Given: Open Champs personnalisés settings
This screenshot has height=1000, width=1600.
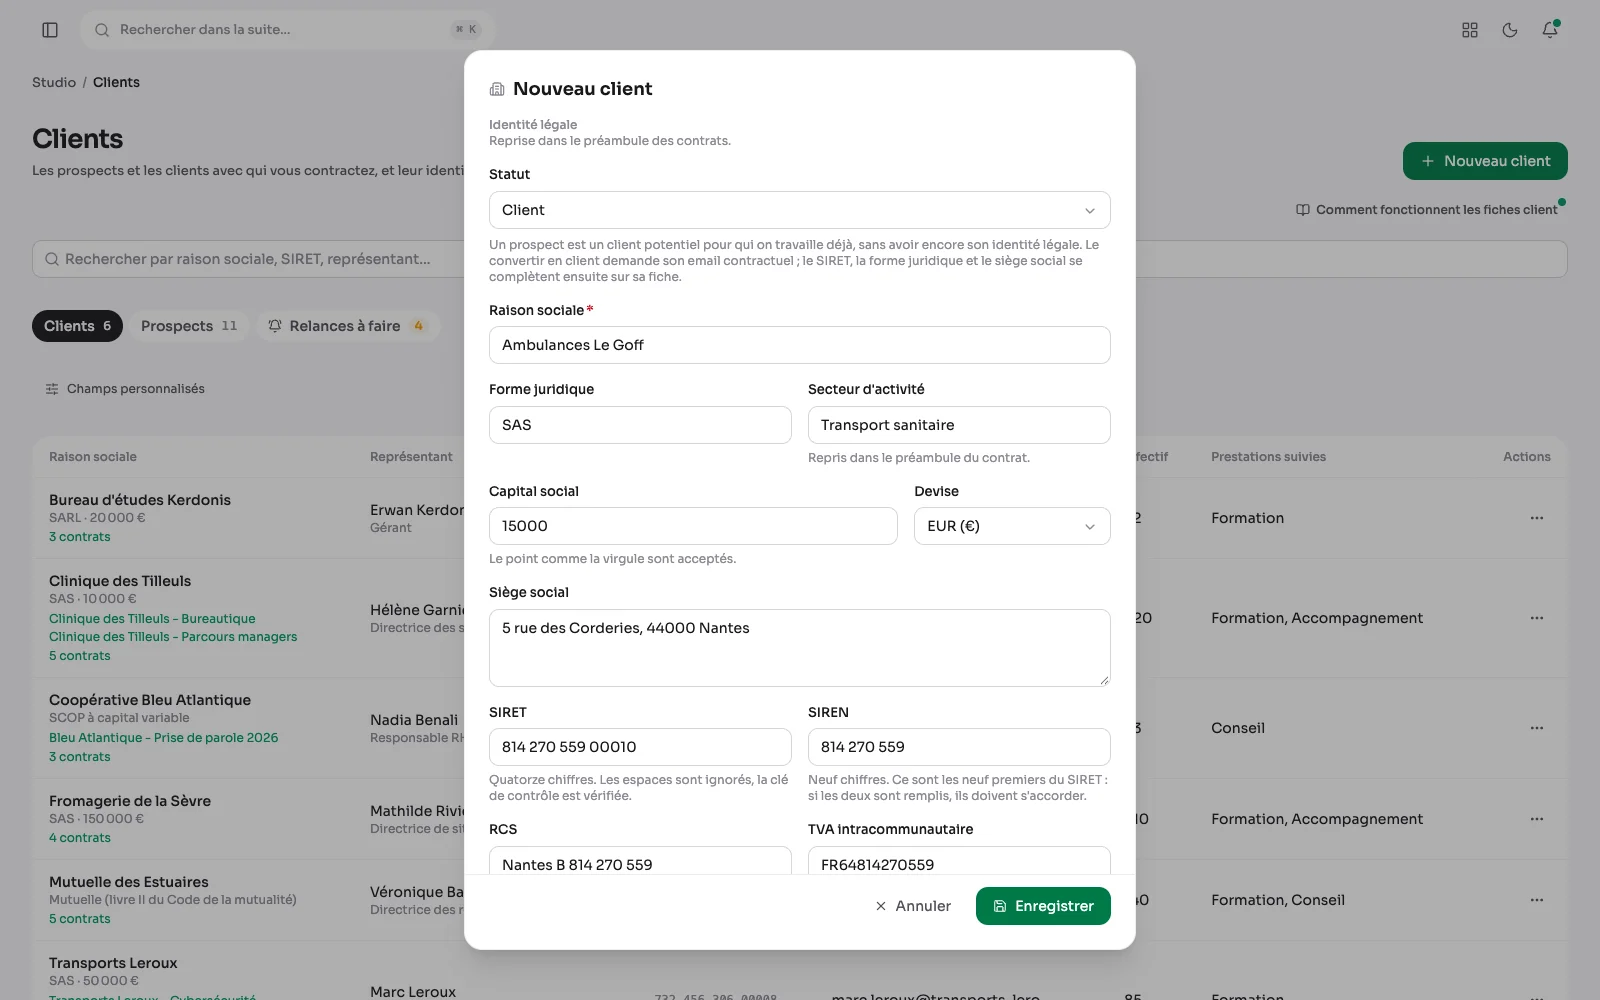Looking at the screenshot, I should pos(125,389).
